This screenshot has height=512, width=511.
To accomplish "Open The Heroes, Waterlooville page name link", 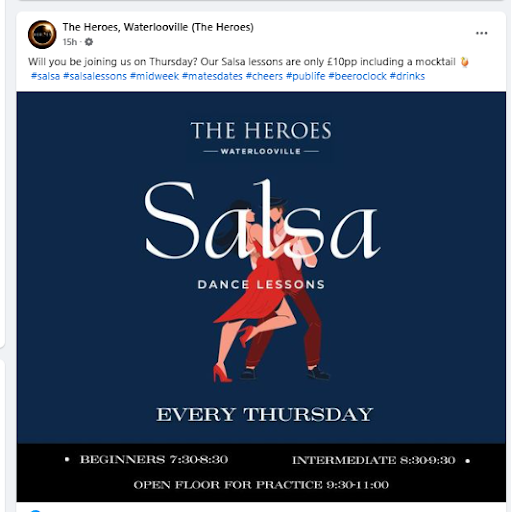I will pos(158,27).
